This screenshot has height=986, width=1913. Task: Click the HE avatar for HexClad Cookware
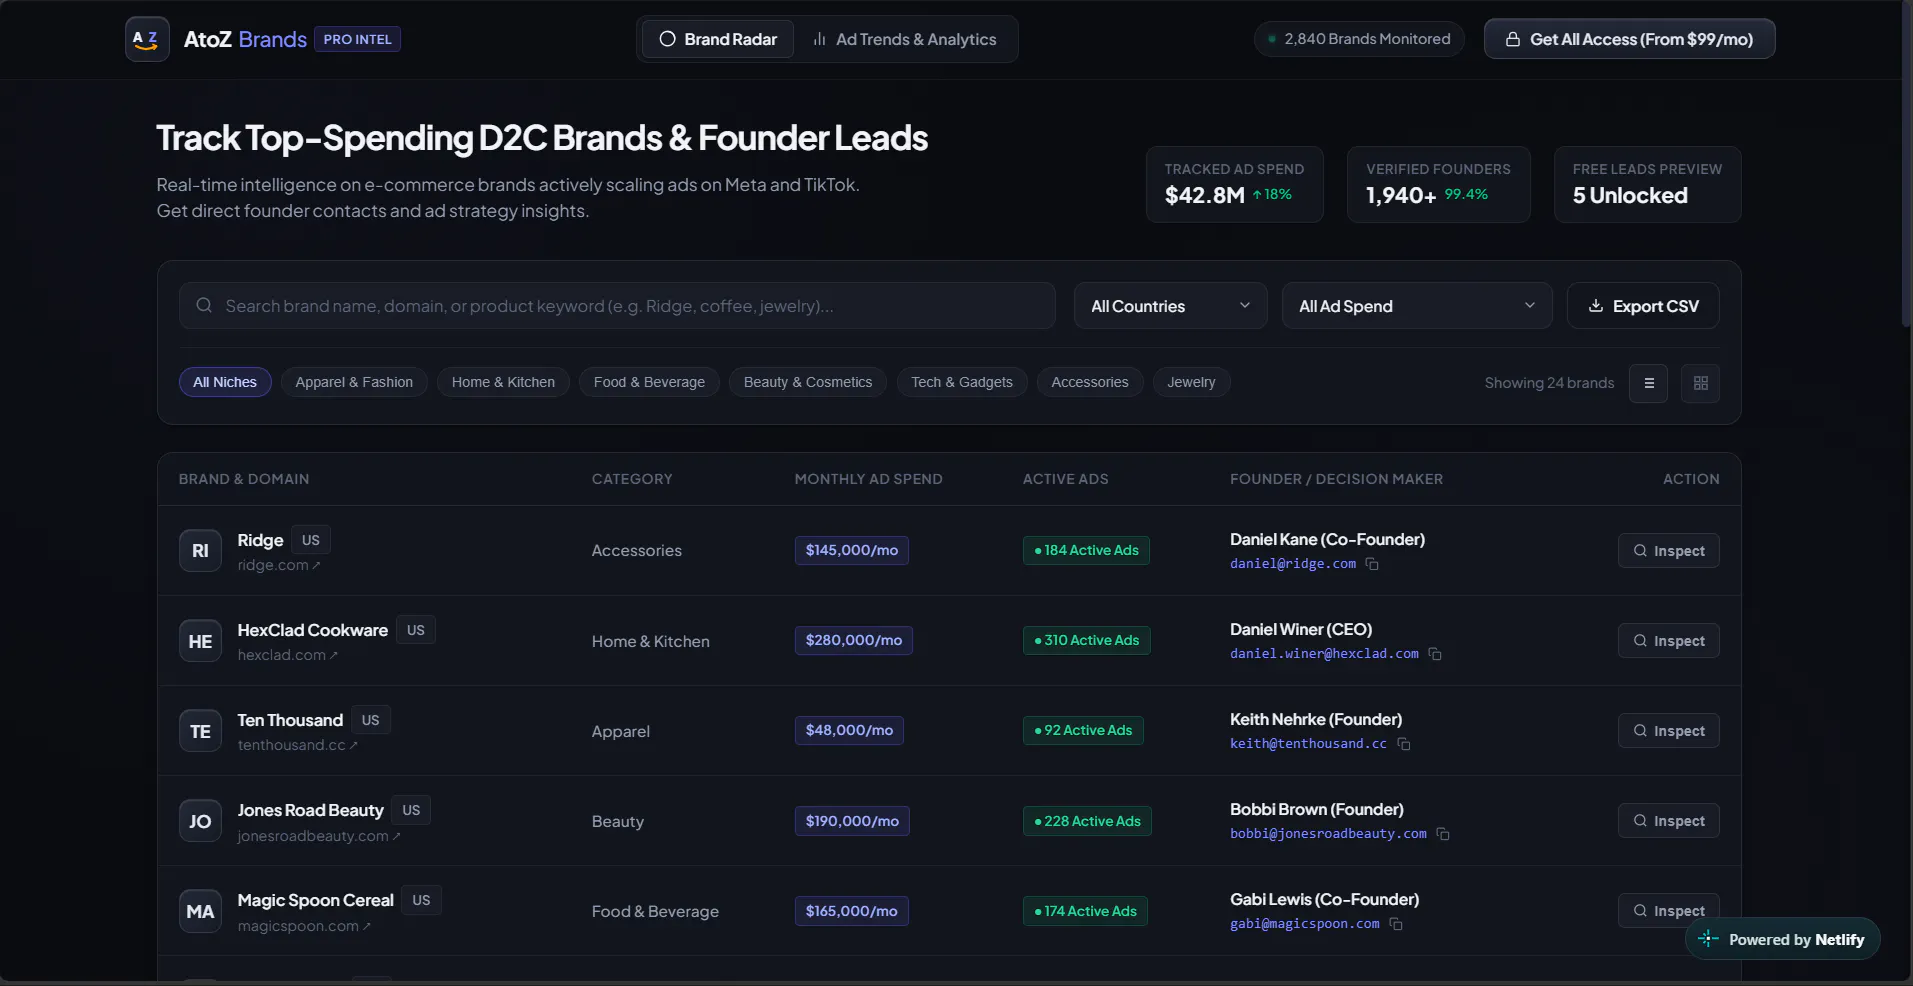coord(200,641)
